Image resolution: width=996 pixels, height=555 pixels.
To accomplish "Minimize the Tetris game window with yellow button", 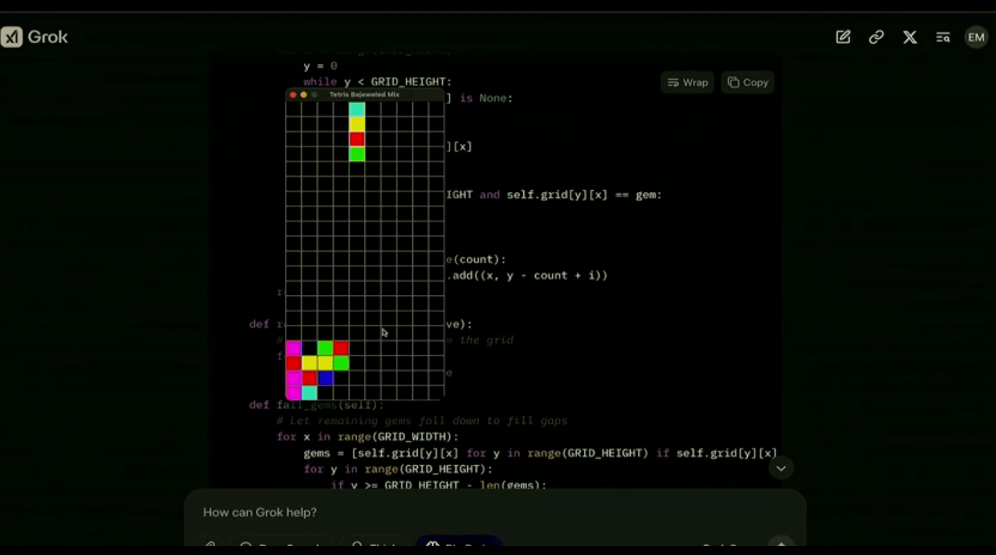I will [x=303, y=95].
